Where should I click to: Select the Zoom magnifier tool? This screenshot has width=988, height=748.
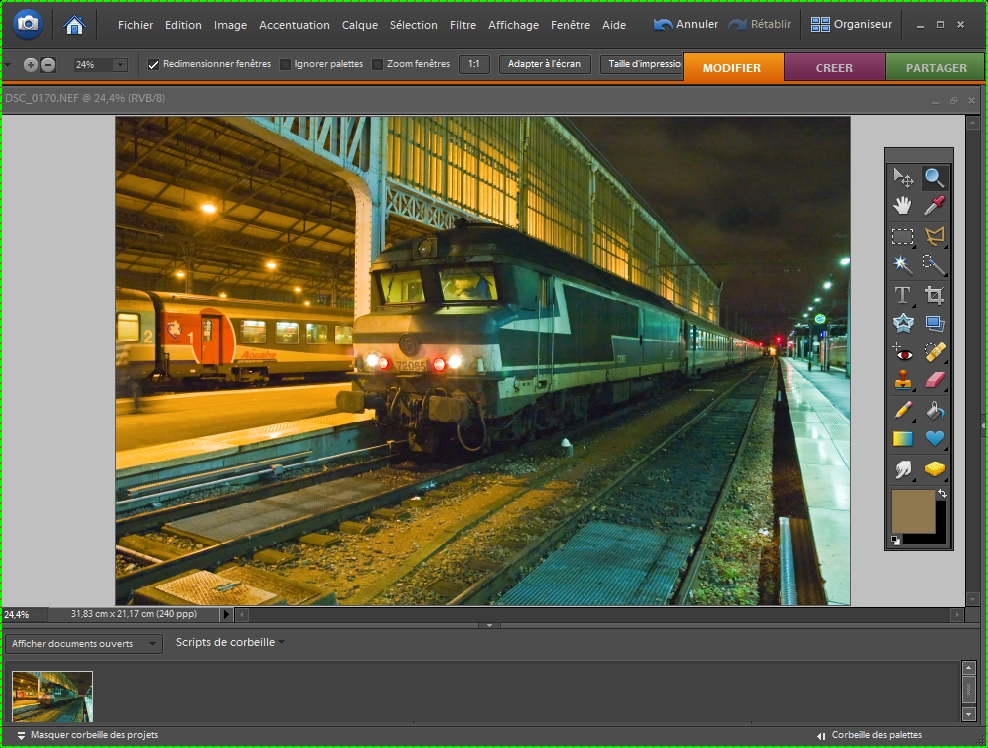pyautogui.click(x=934, y=178)
